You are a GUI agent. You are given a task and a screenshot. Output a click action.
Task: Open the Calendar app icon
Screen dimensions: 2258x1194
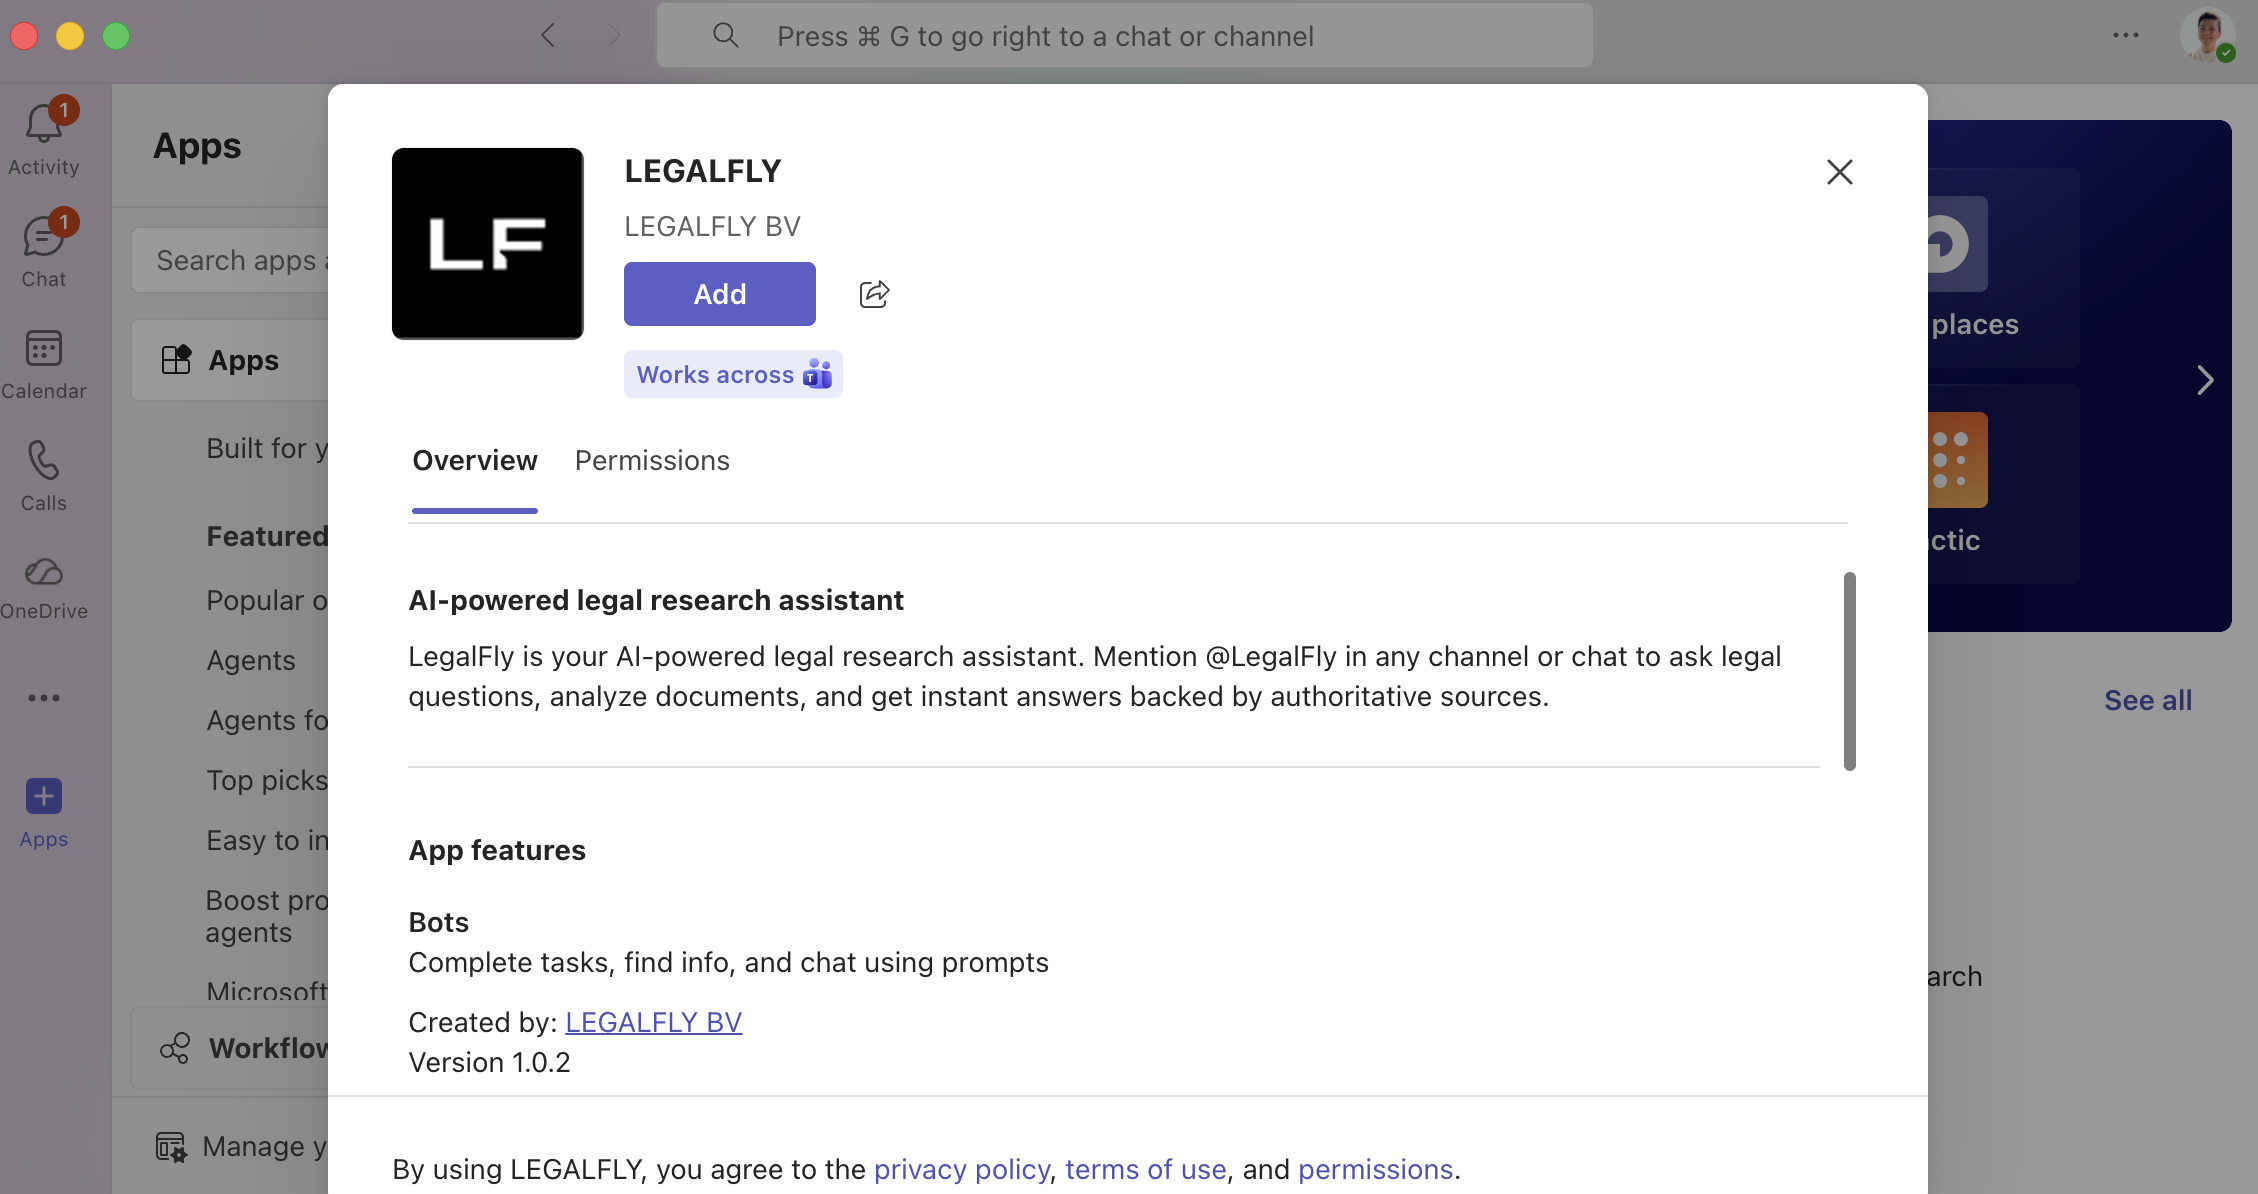coord(43,350)
